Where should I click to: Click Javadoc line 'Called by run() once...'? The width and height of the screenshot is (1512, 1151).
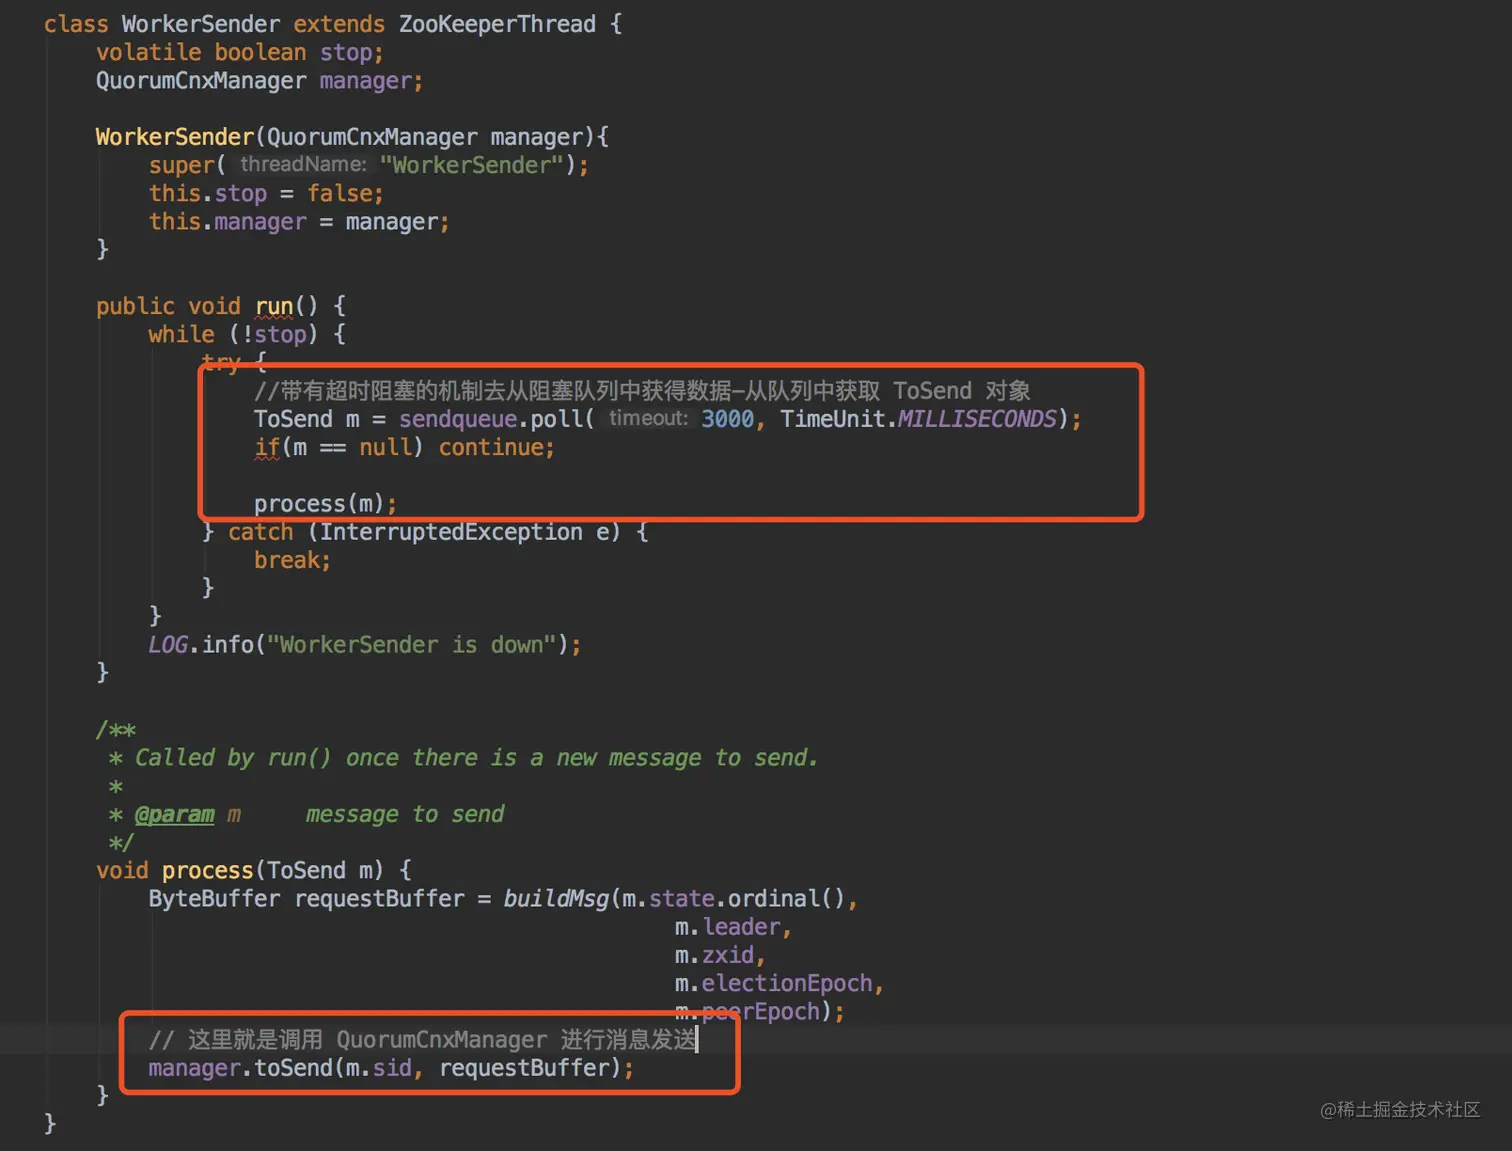(476, 758)
